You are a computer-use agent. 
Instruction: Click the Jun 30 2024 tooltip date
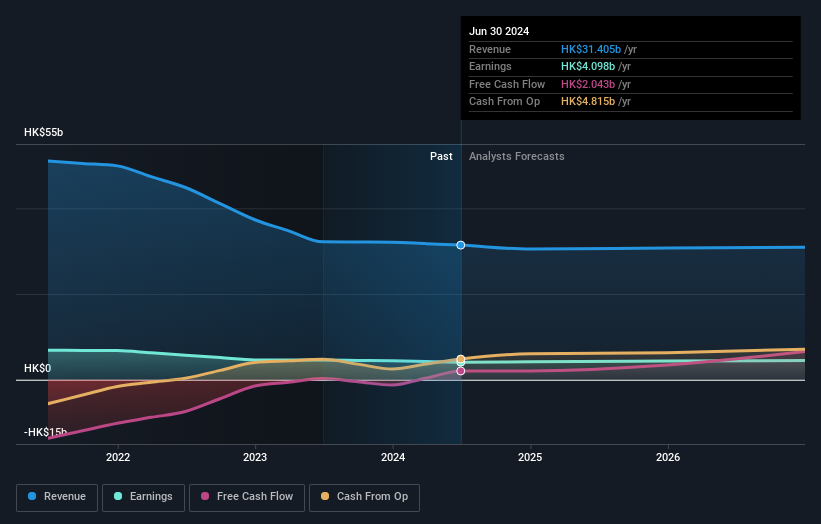pos(499,31)
